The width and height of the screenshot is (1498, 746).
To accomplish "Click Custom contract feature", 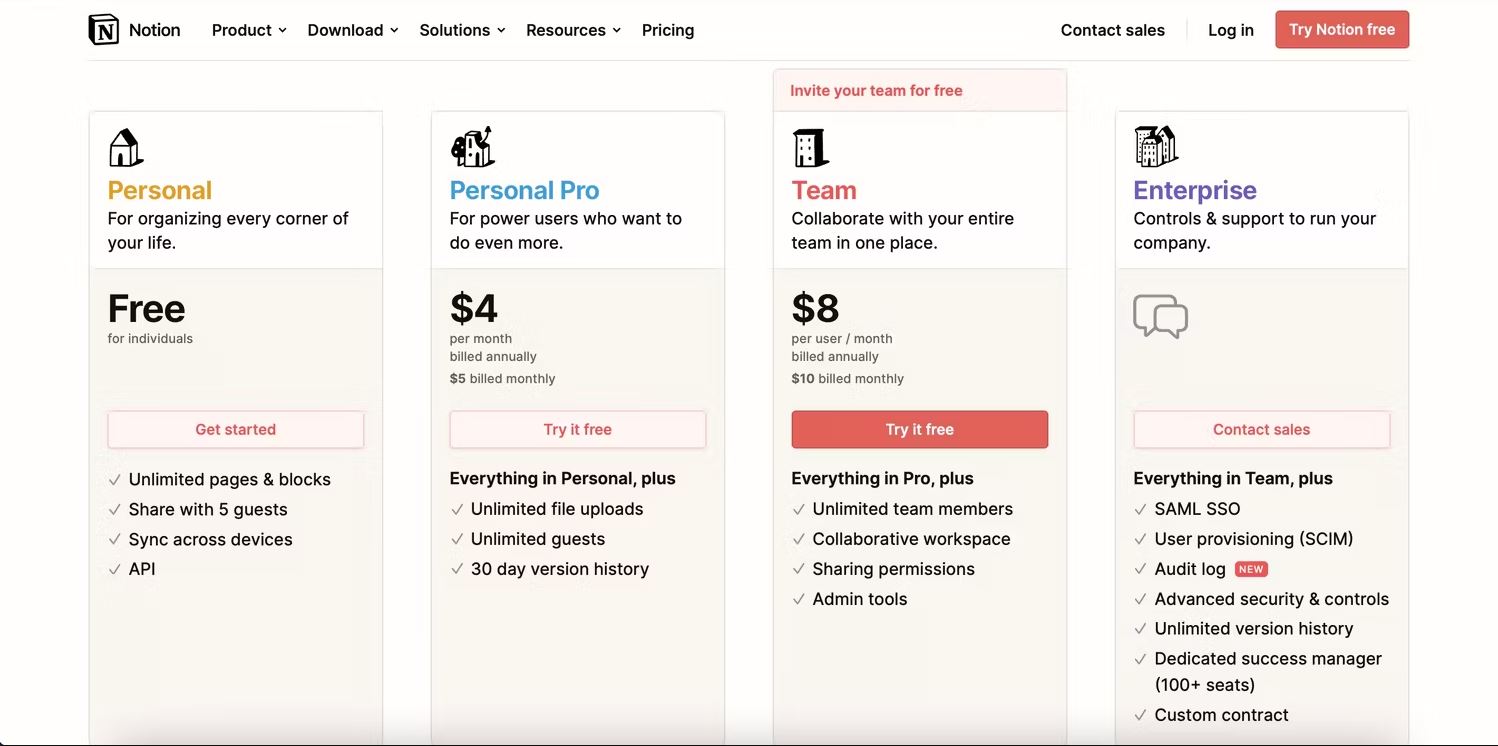I will coord(1222,716).
